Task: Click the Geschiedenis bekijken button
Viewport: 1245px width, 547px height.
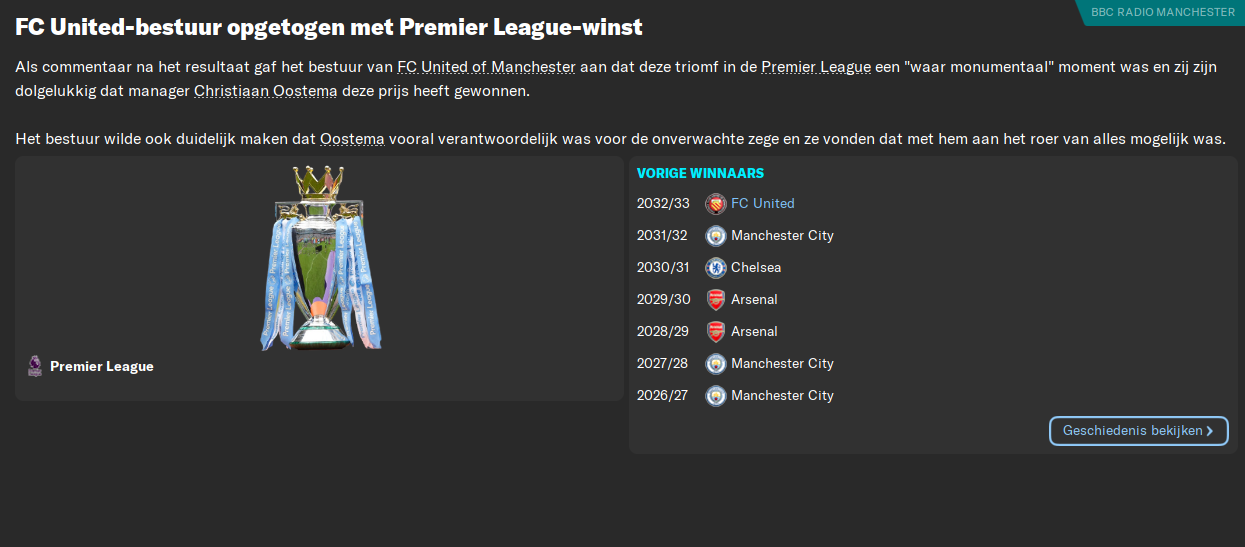Action: click(x=1138, y=431)
